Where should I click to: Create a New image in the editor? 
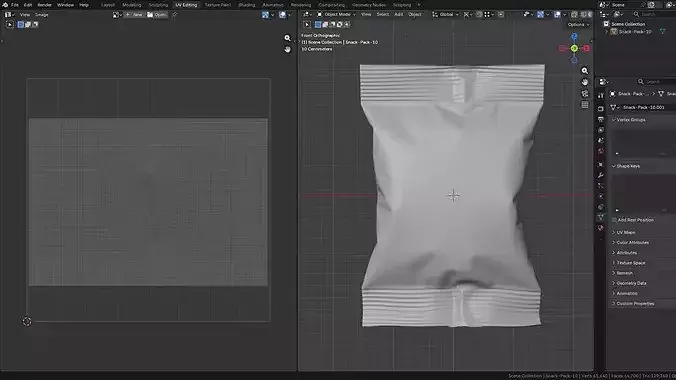click(135, 15)
